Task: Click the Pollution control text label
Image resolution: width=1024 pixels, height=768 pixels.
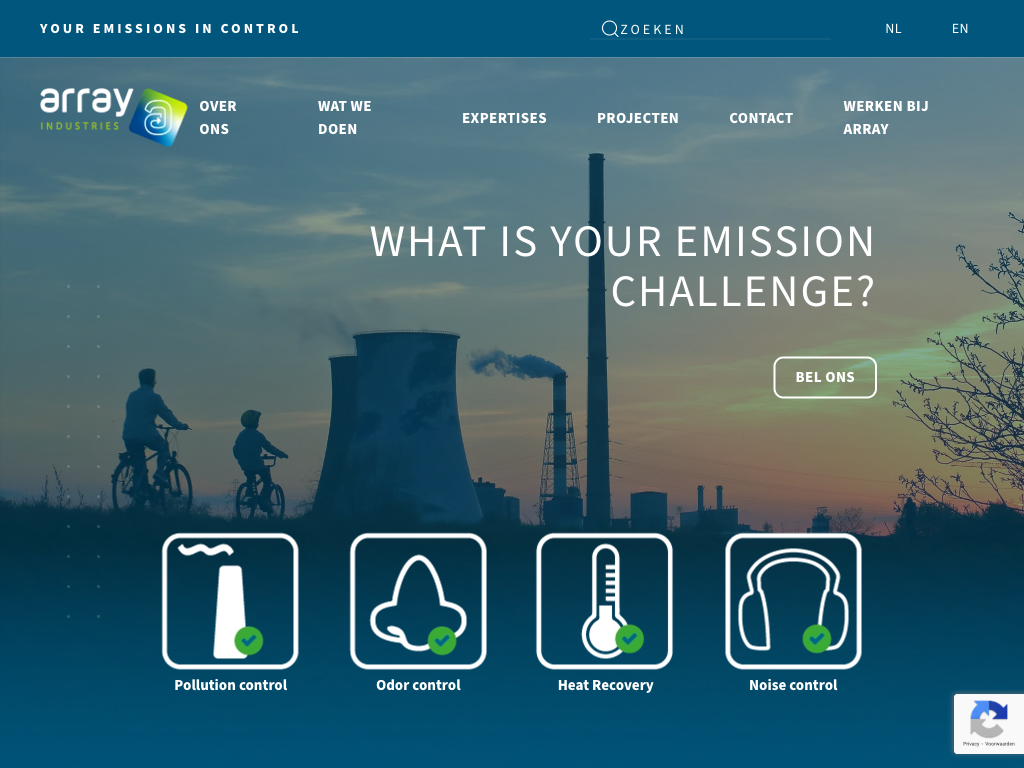Action: coord(230,685)
